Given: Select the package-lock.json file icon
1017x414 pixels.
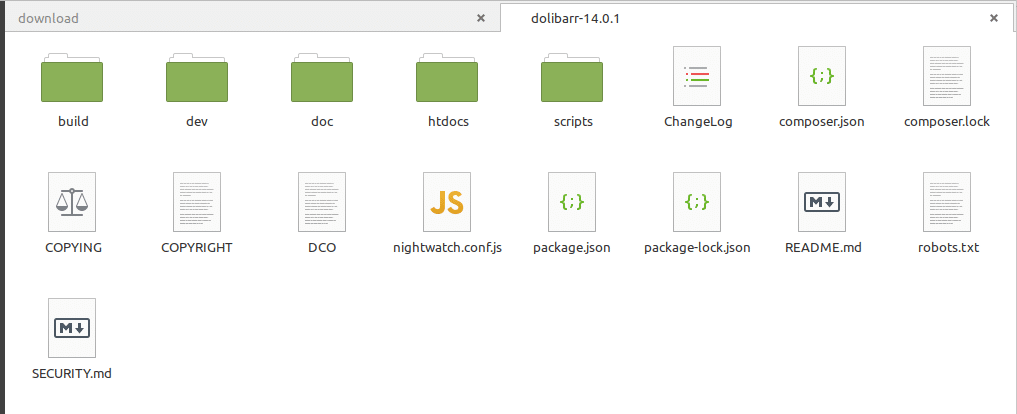Looking at the screenshot, I should (x=697, y=202).
